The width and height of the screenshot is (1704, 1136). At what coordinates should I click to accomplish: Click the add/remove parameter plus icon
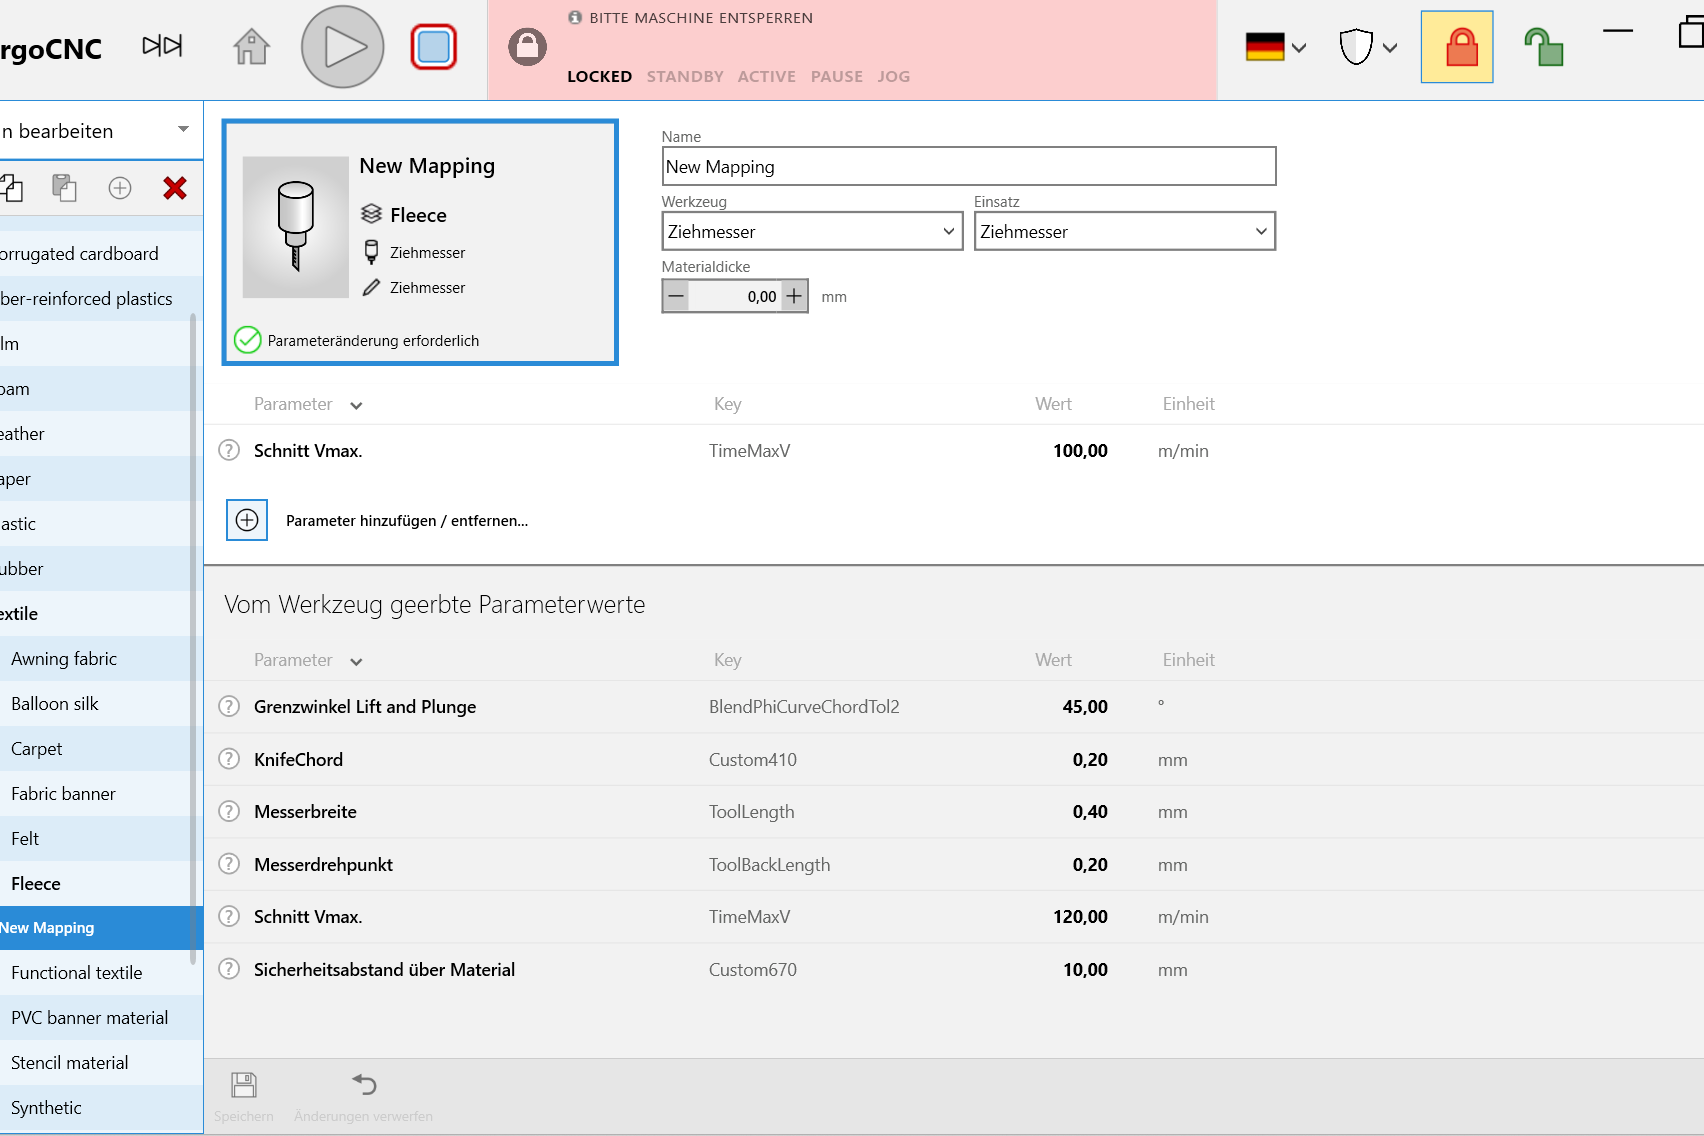click(x=247, y=520)
